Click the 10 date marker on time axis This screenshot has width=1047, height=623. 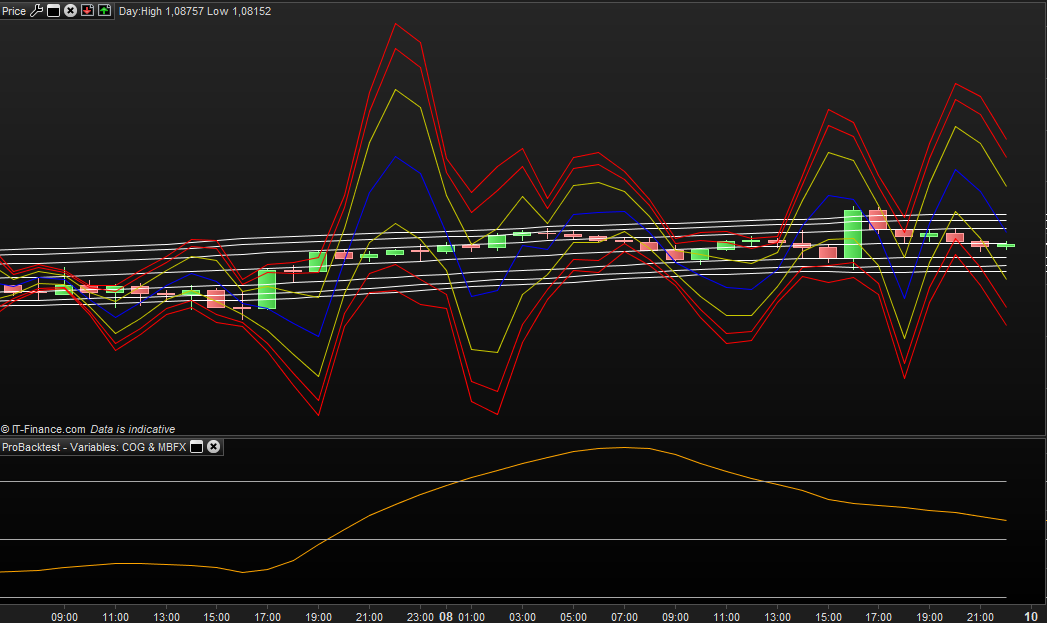(x=1031, y=616)
